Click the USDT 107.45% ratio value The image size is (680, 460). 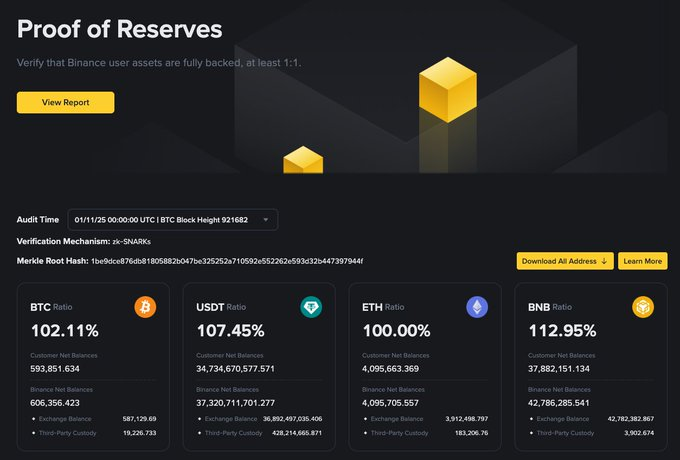(x=230, y=330)
